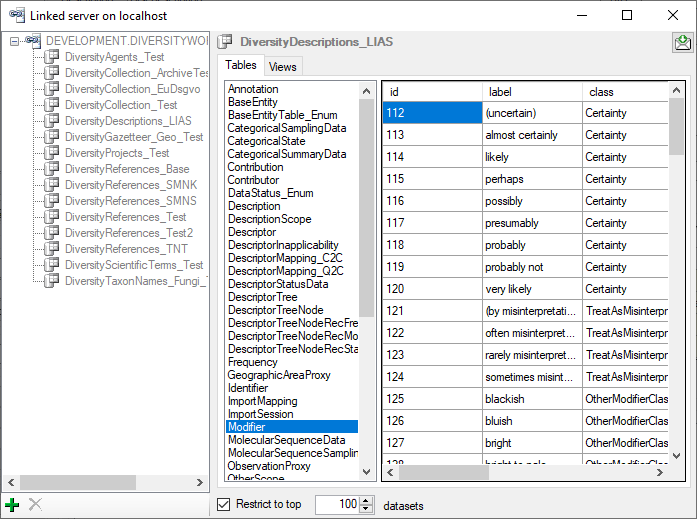
Task: Select the Identifier table
Action: tap(248, 388)
